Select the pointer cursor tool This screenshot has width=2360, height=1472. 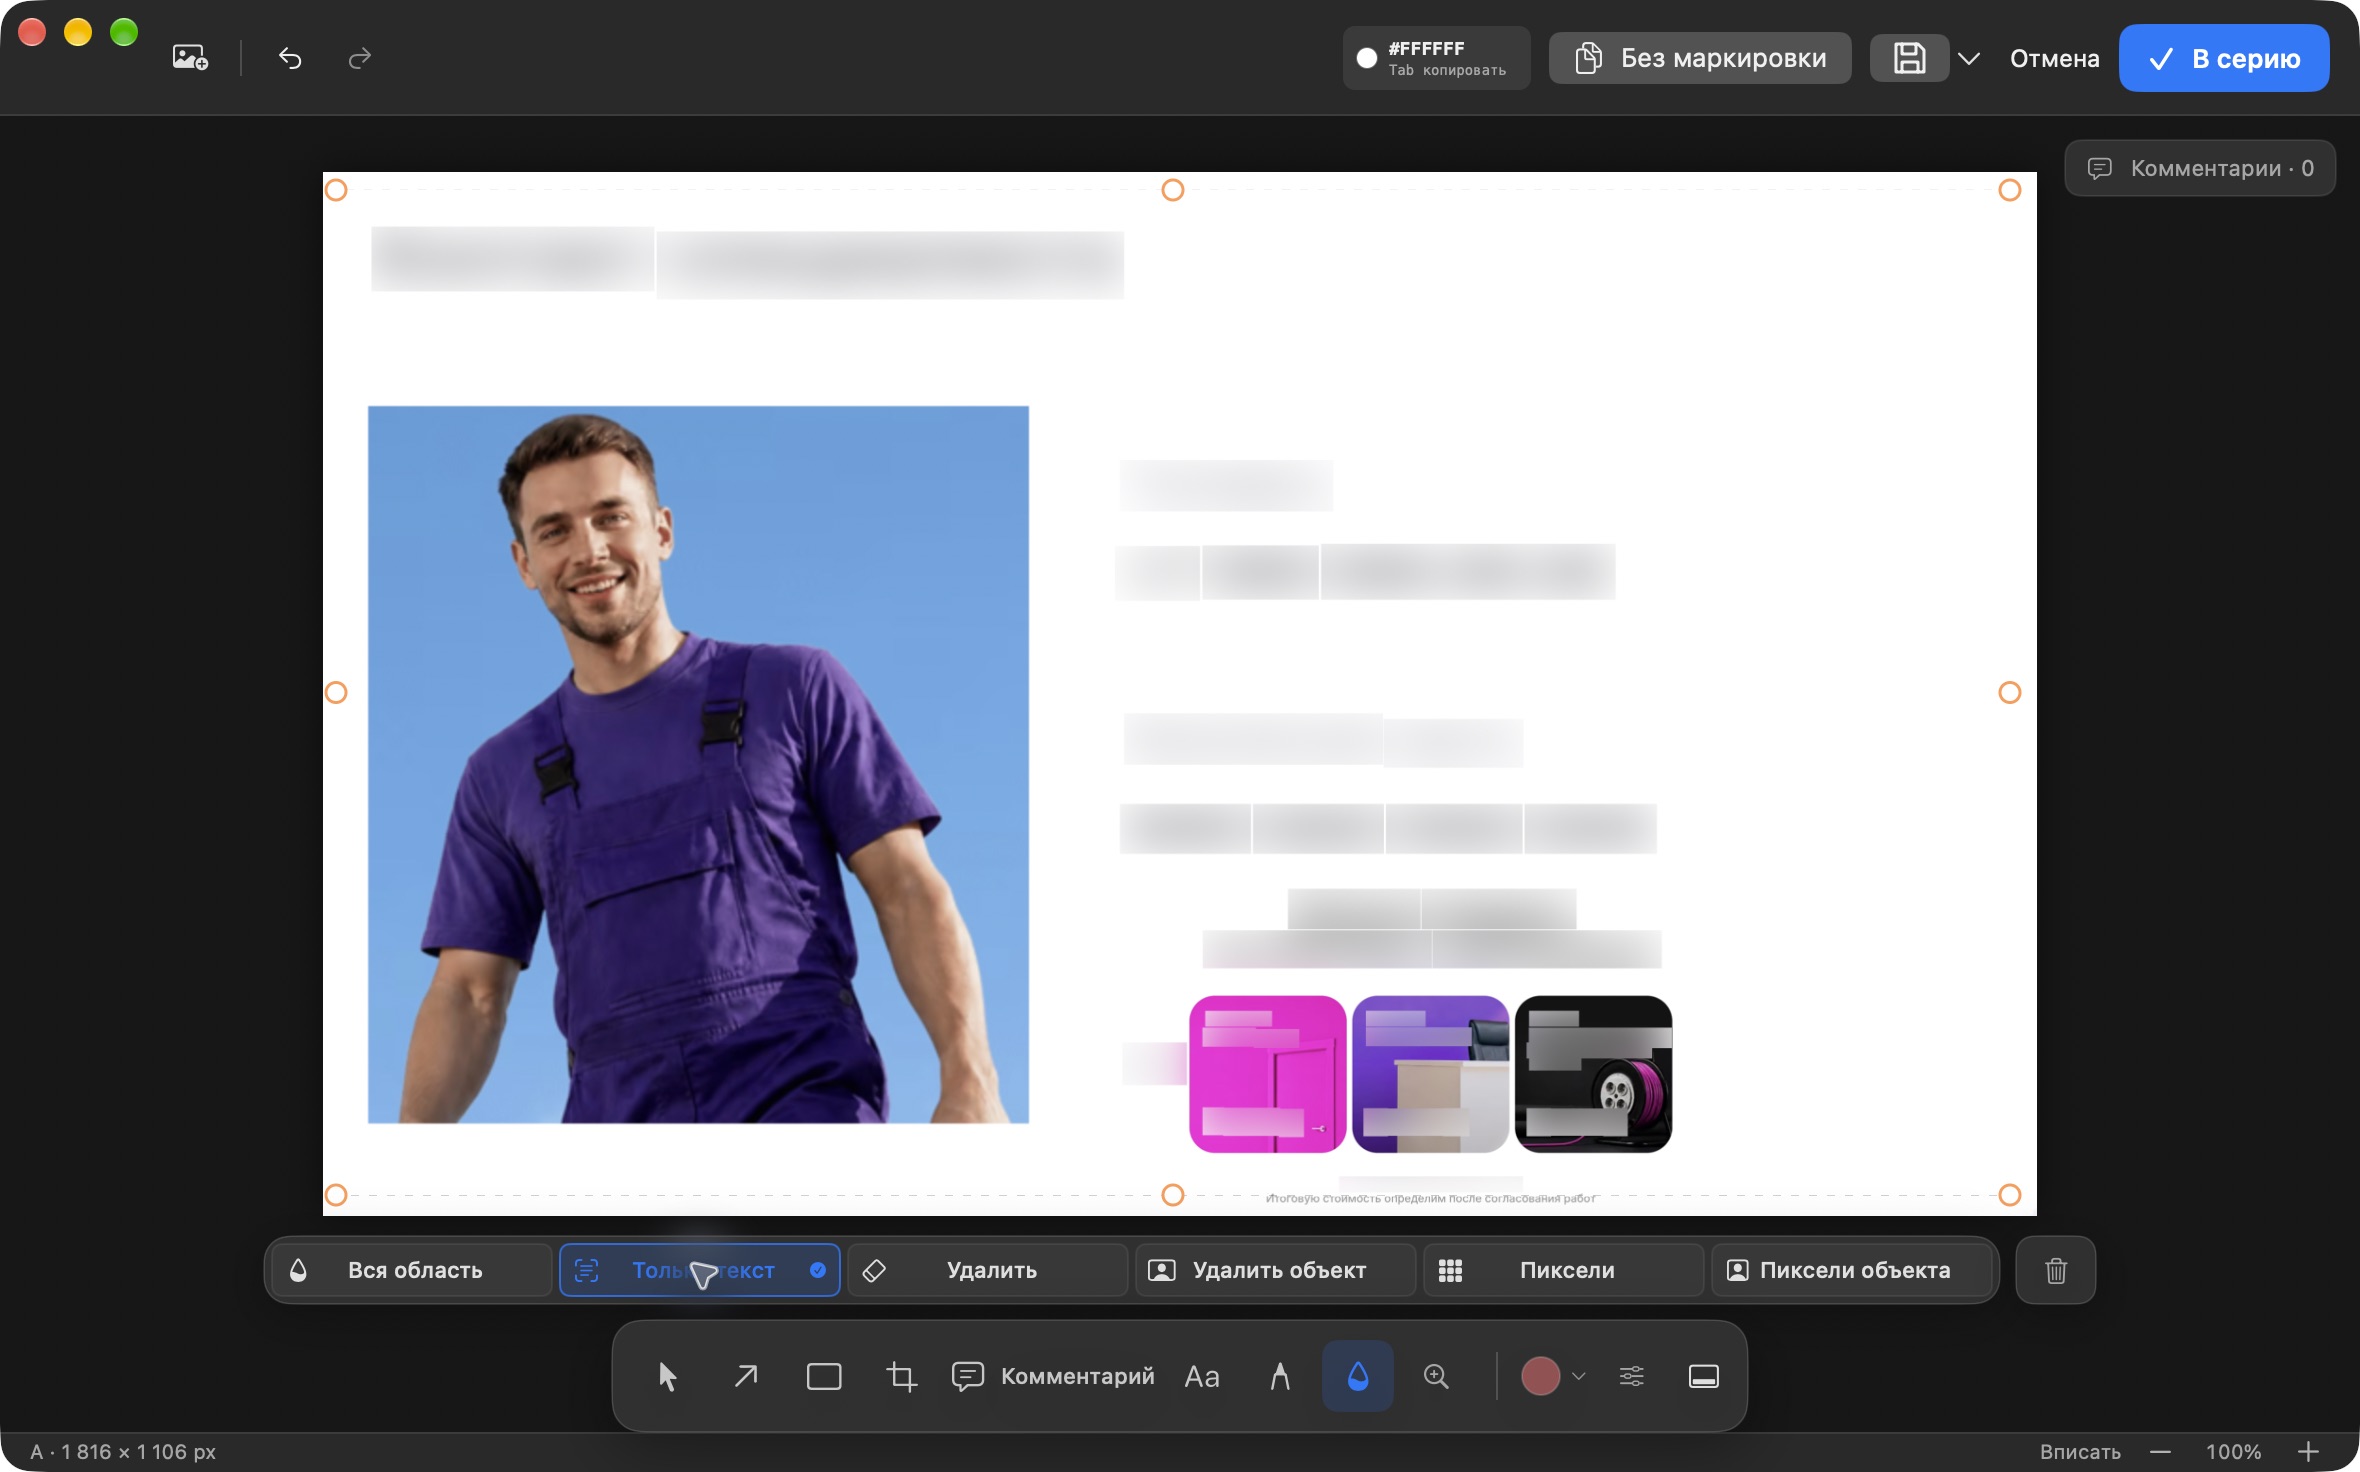tap(668, 1376)
